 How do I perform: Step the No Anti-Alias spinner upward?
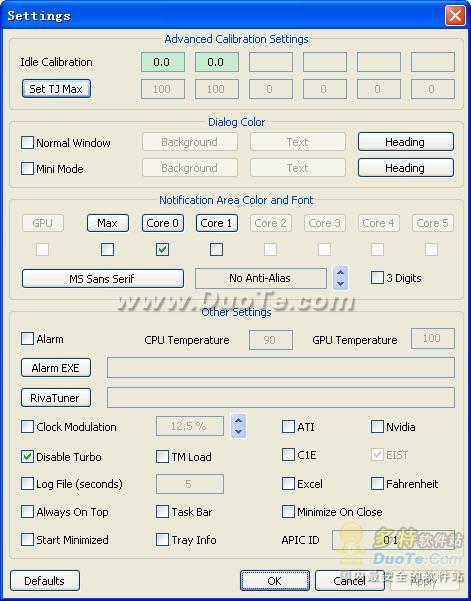pos(340,272)
